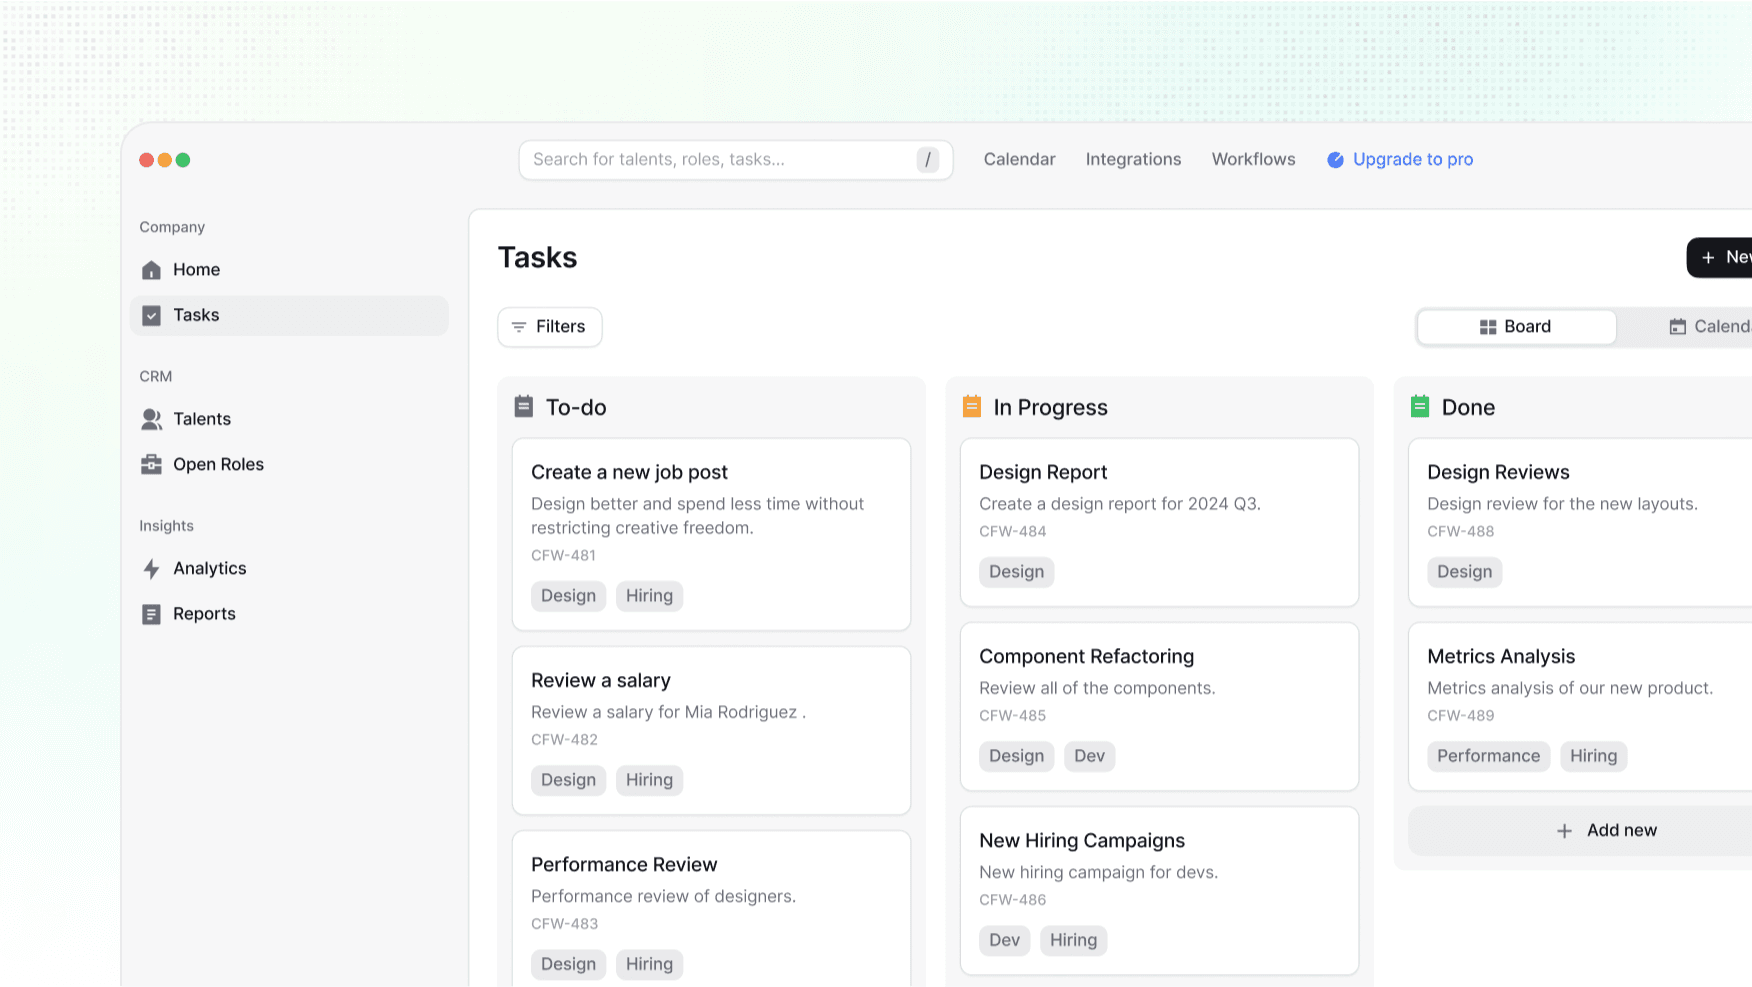Click Add new in the Done column

coord(1606,830)
